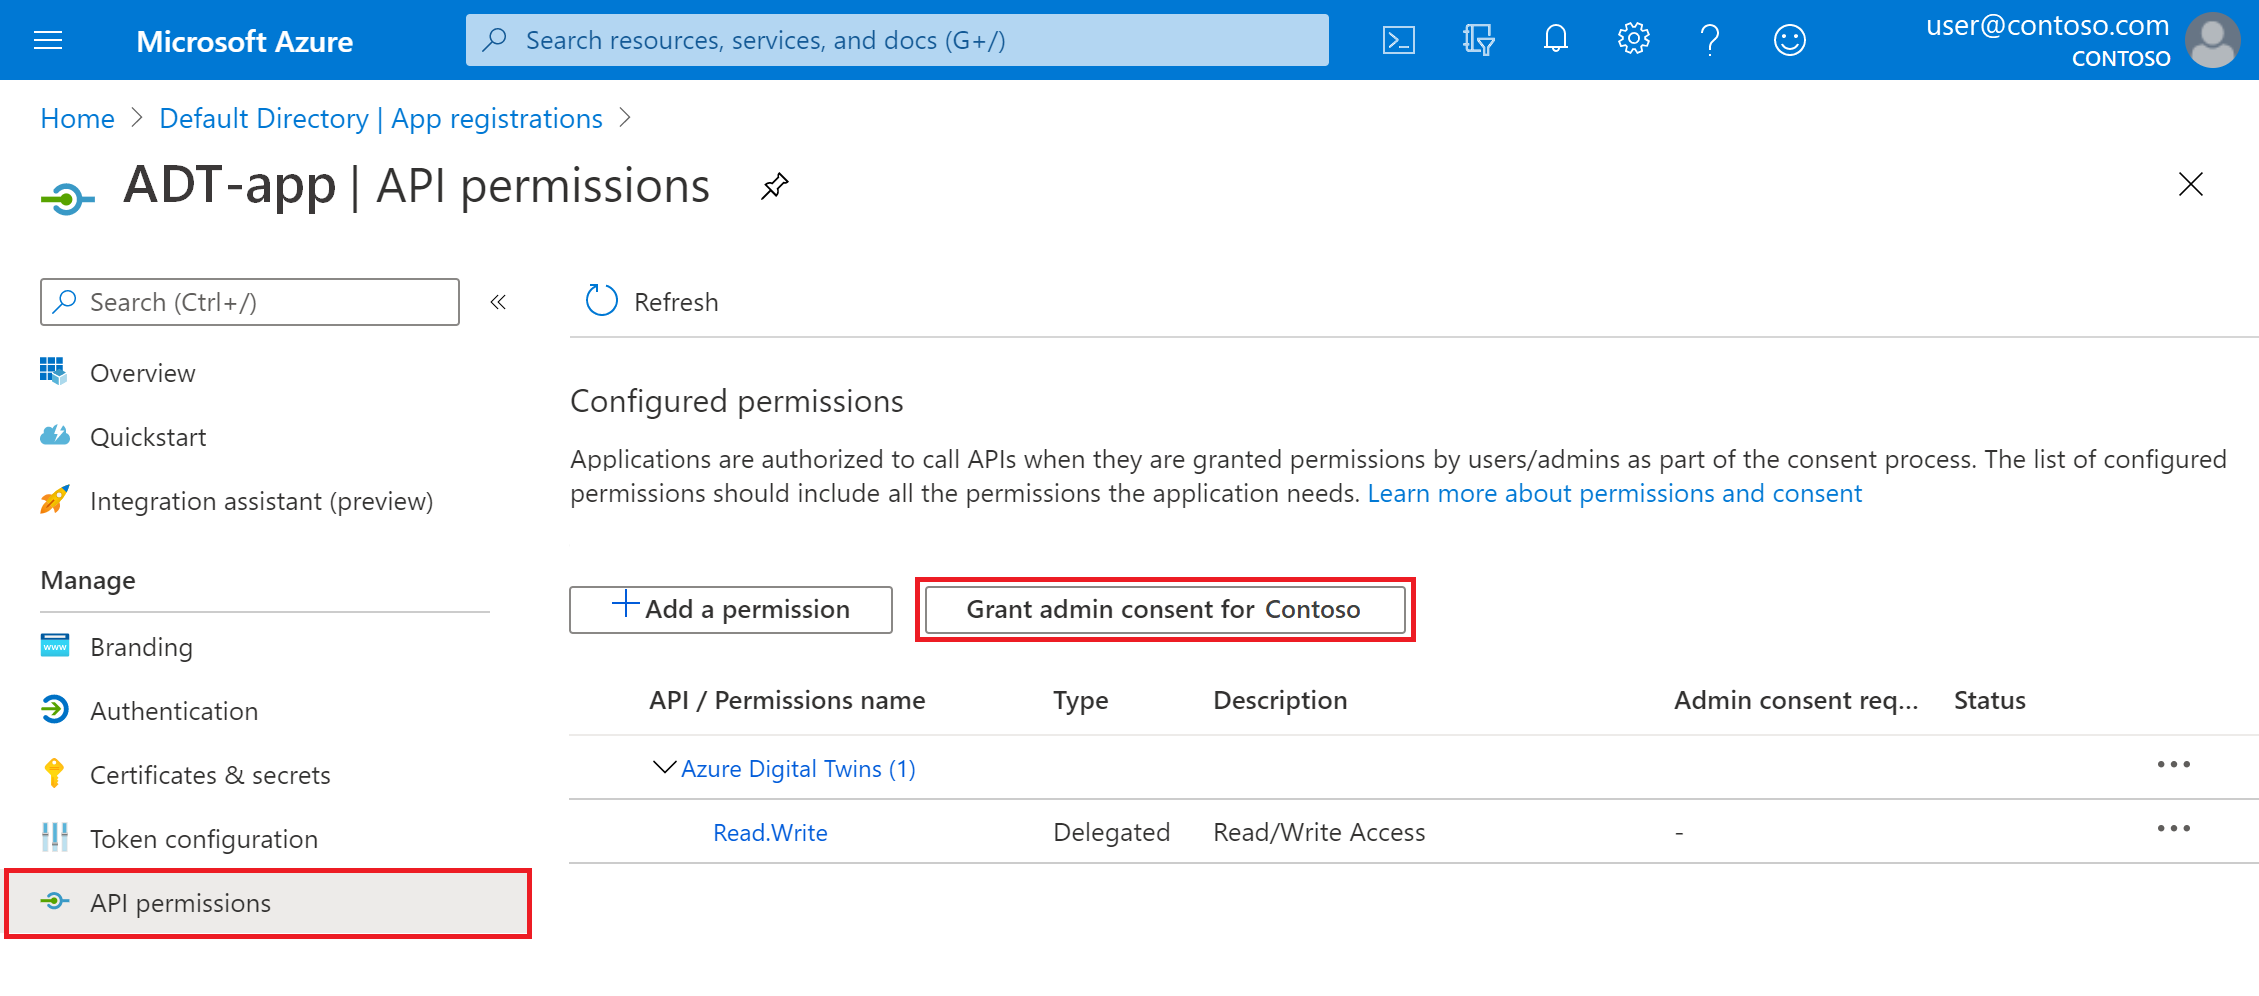The height and width of the screenshot is (996, 2259).
Task: Collapse the left navigation menu
Action: click(x=498, y=302)
